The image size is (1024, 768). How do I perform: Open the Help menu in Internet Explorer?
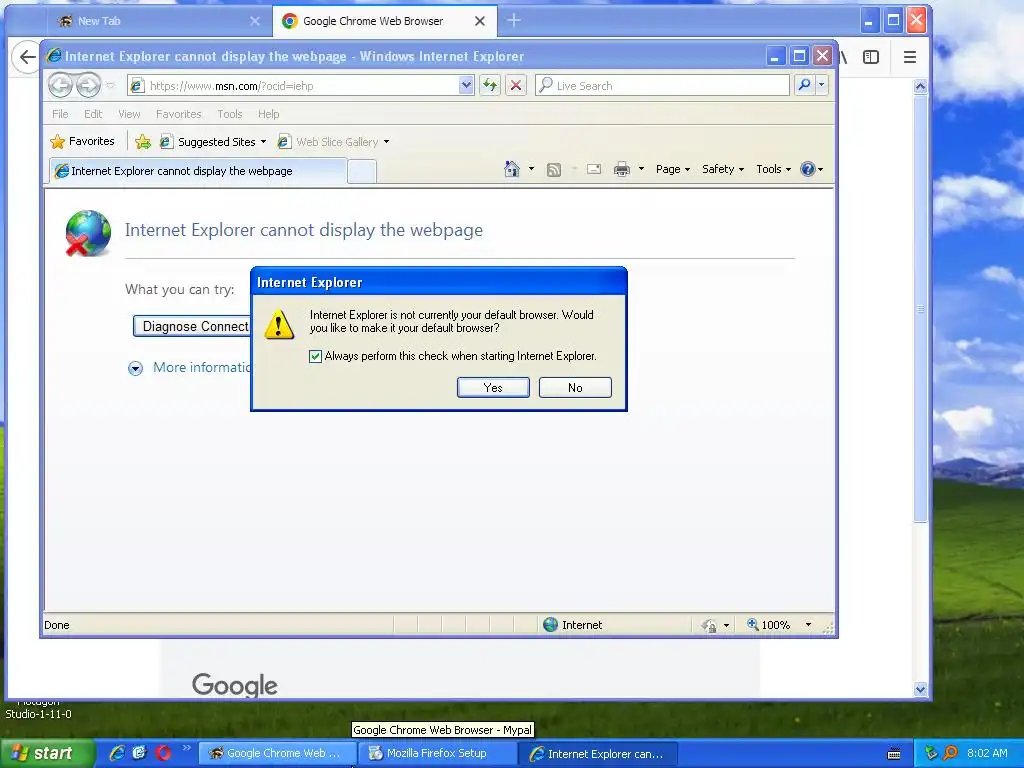point(268,114)
